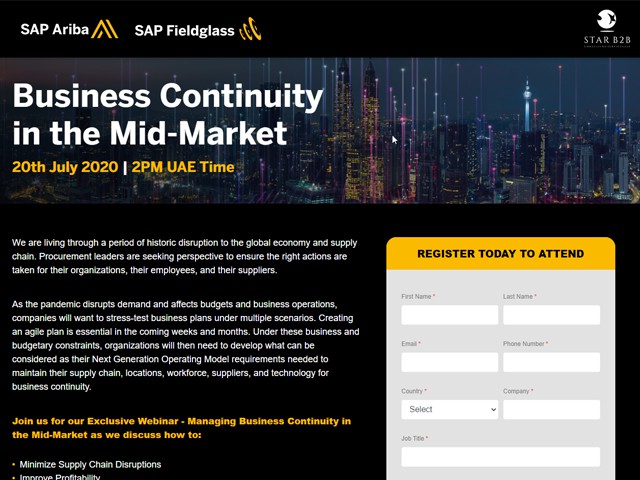The image size is (640, 480).
Task: Click the Country dropdown arrow
Action: coord(493,409)
